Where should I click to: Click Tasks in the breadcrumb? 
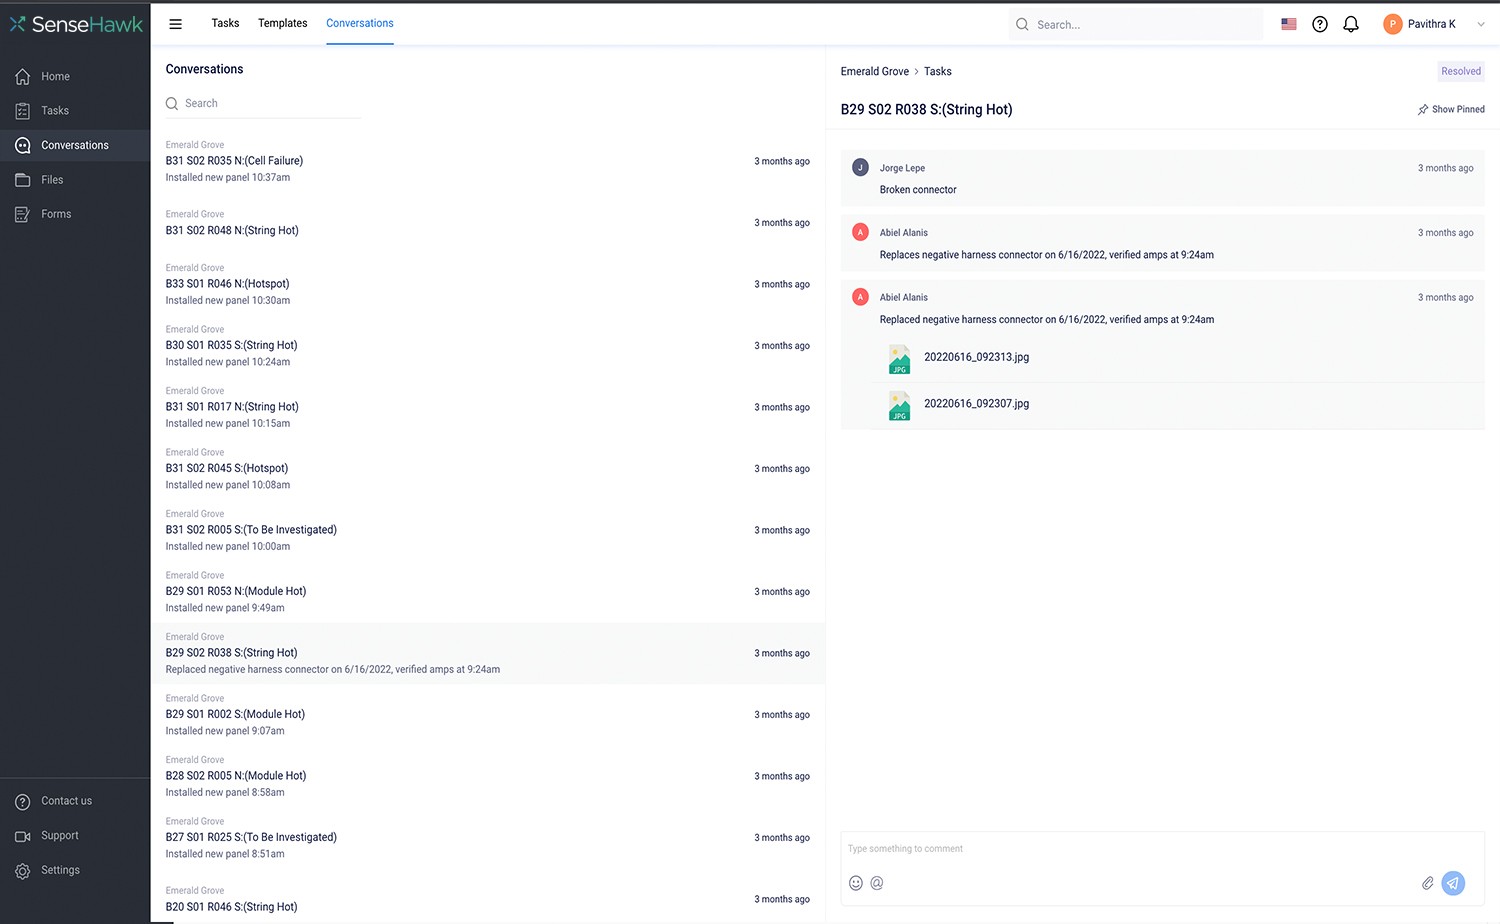coord(938,72)
